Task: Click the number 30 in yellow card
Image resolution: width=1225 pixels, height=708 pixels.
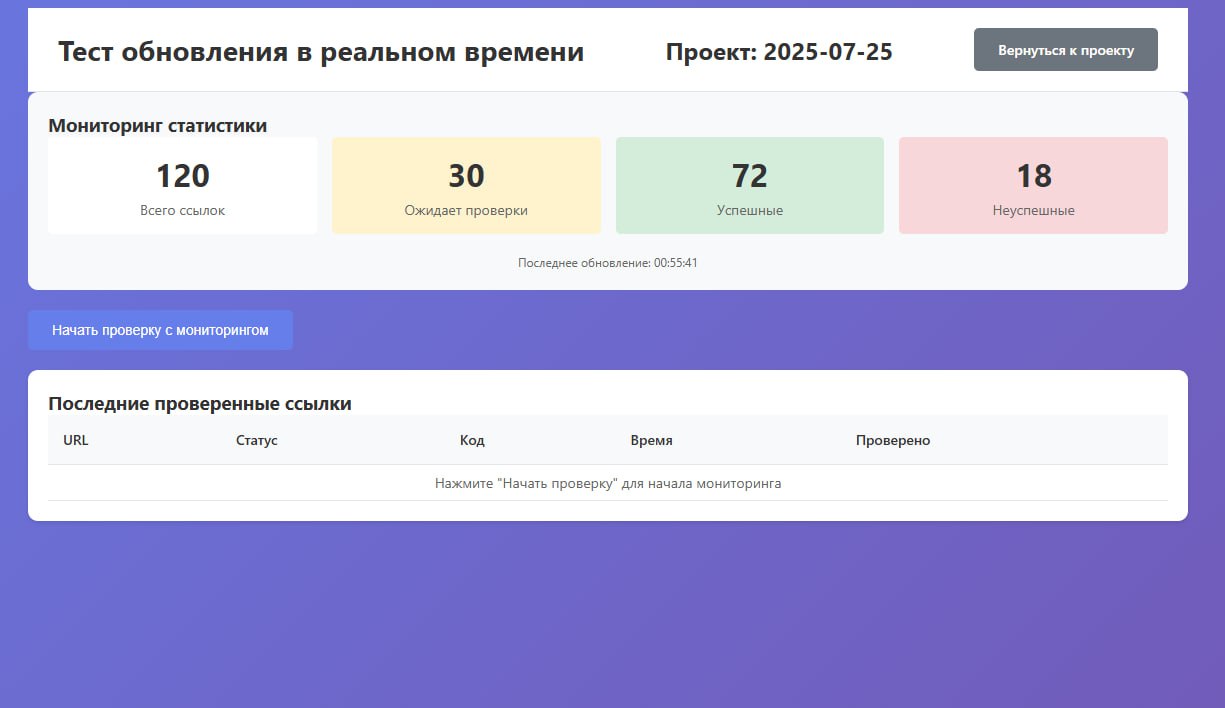Action: tap(466, 176)
